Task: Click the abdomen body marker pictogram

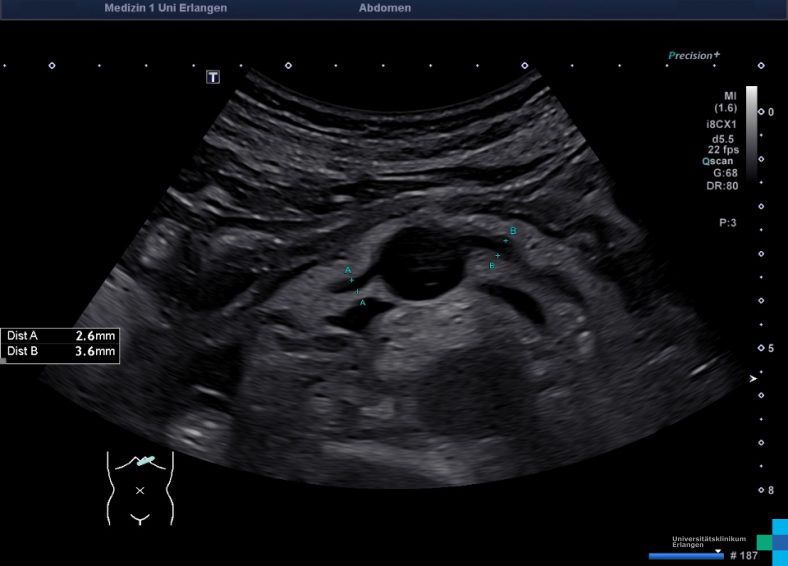Action: point(140,488)
